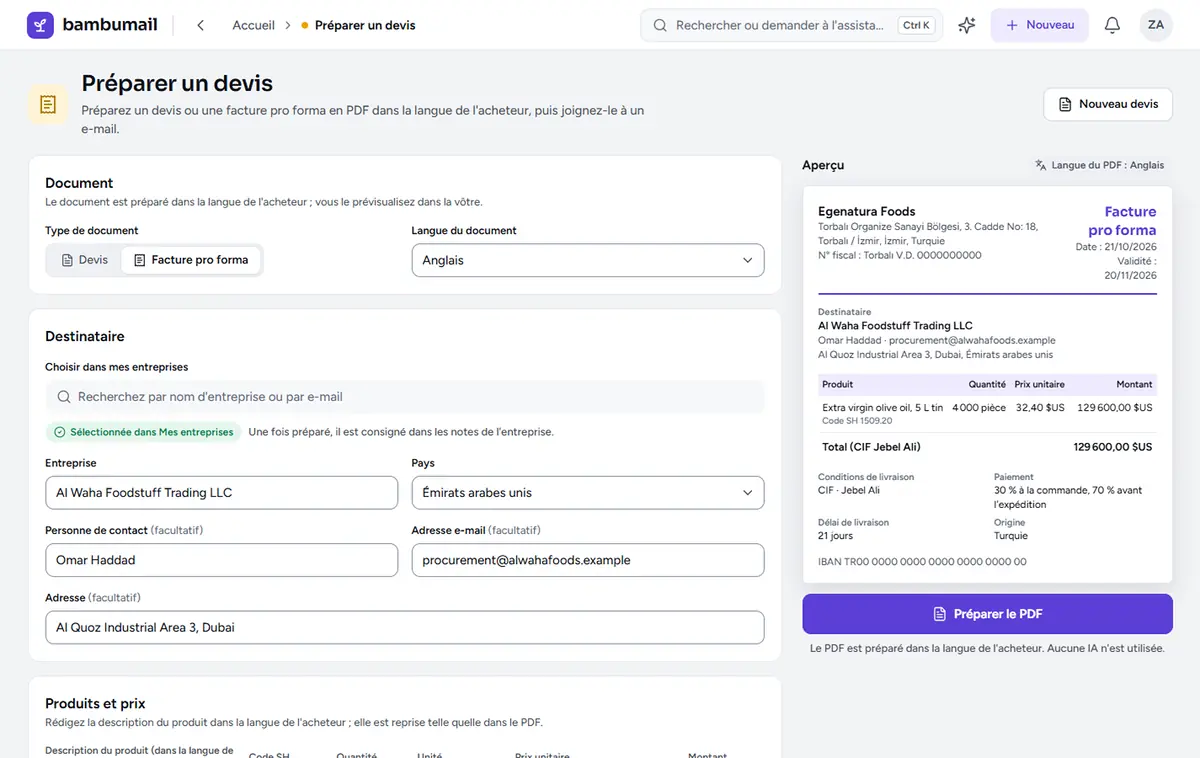Screen dimensions: 1200x758
Task: Open the ZA user avatar menu
Action: tap(1156, 25)
